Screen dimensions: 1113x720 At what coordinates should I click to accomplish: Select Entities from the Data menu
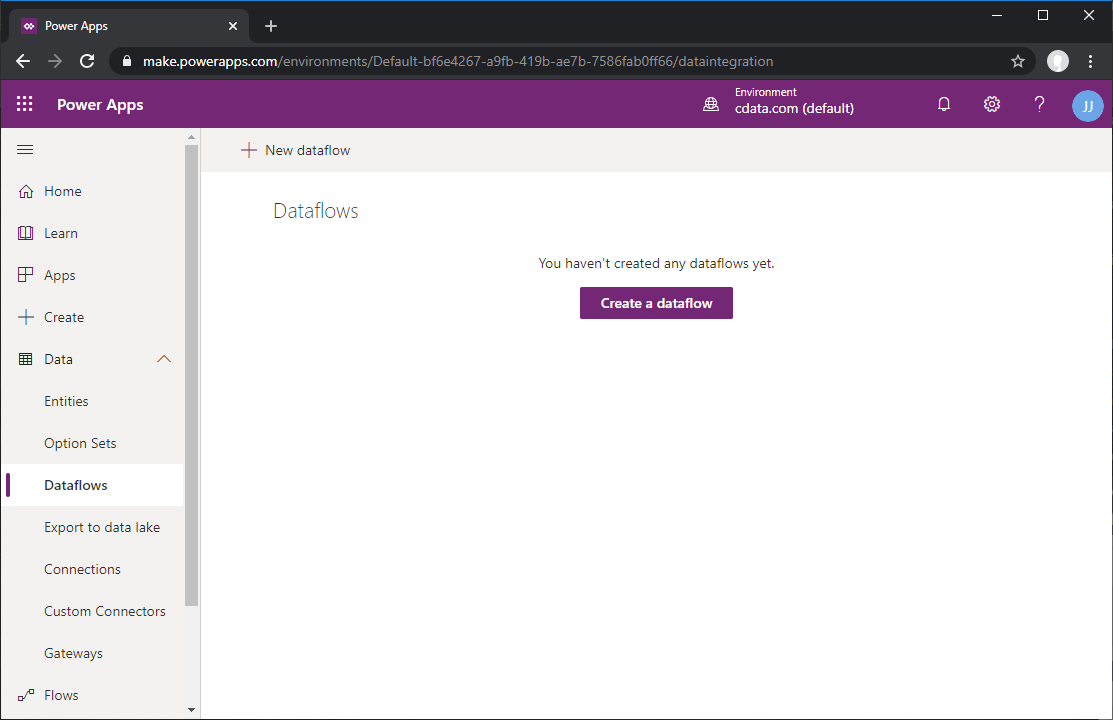(66, 401)
